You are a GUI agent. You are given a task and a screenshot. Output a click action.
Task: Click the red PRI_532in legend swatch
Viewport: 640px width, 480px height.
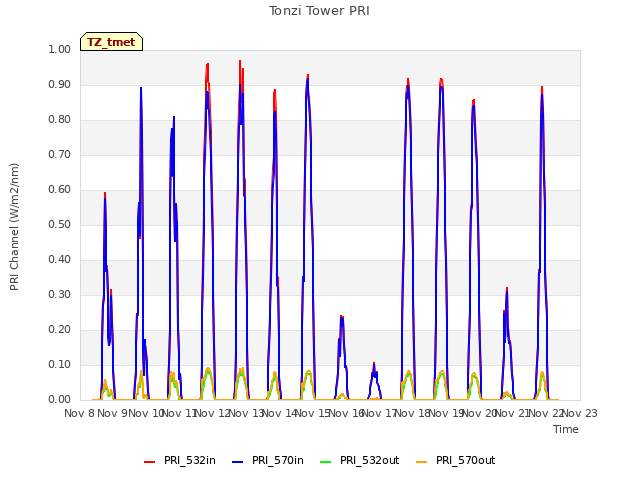(x=150, y=462)
